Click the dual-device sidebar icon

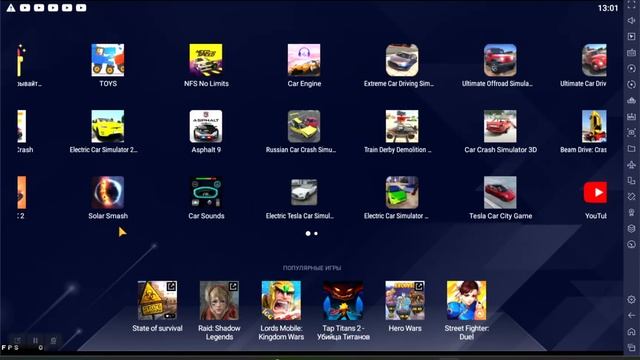click(x=631, y=180)
